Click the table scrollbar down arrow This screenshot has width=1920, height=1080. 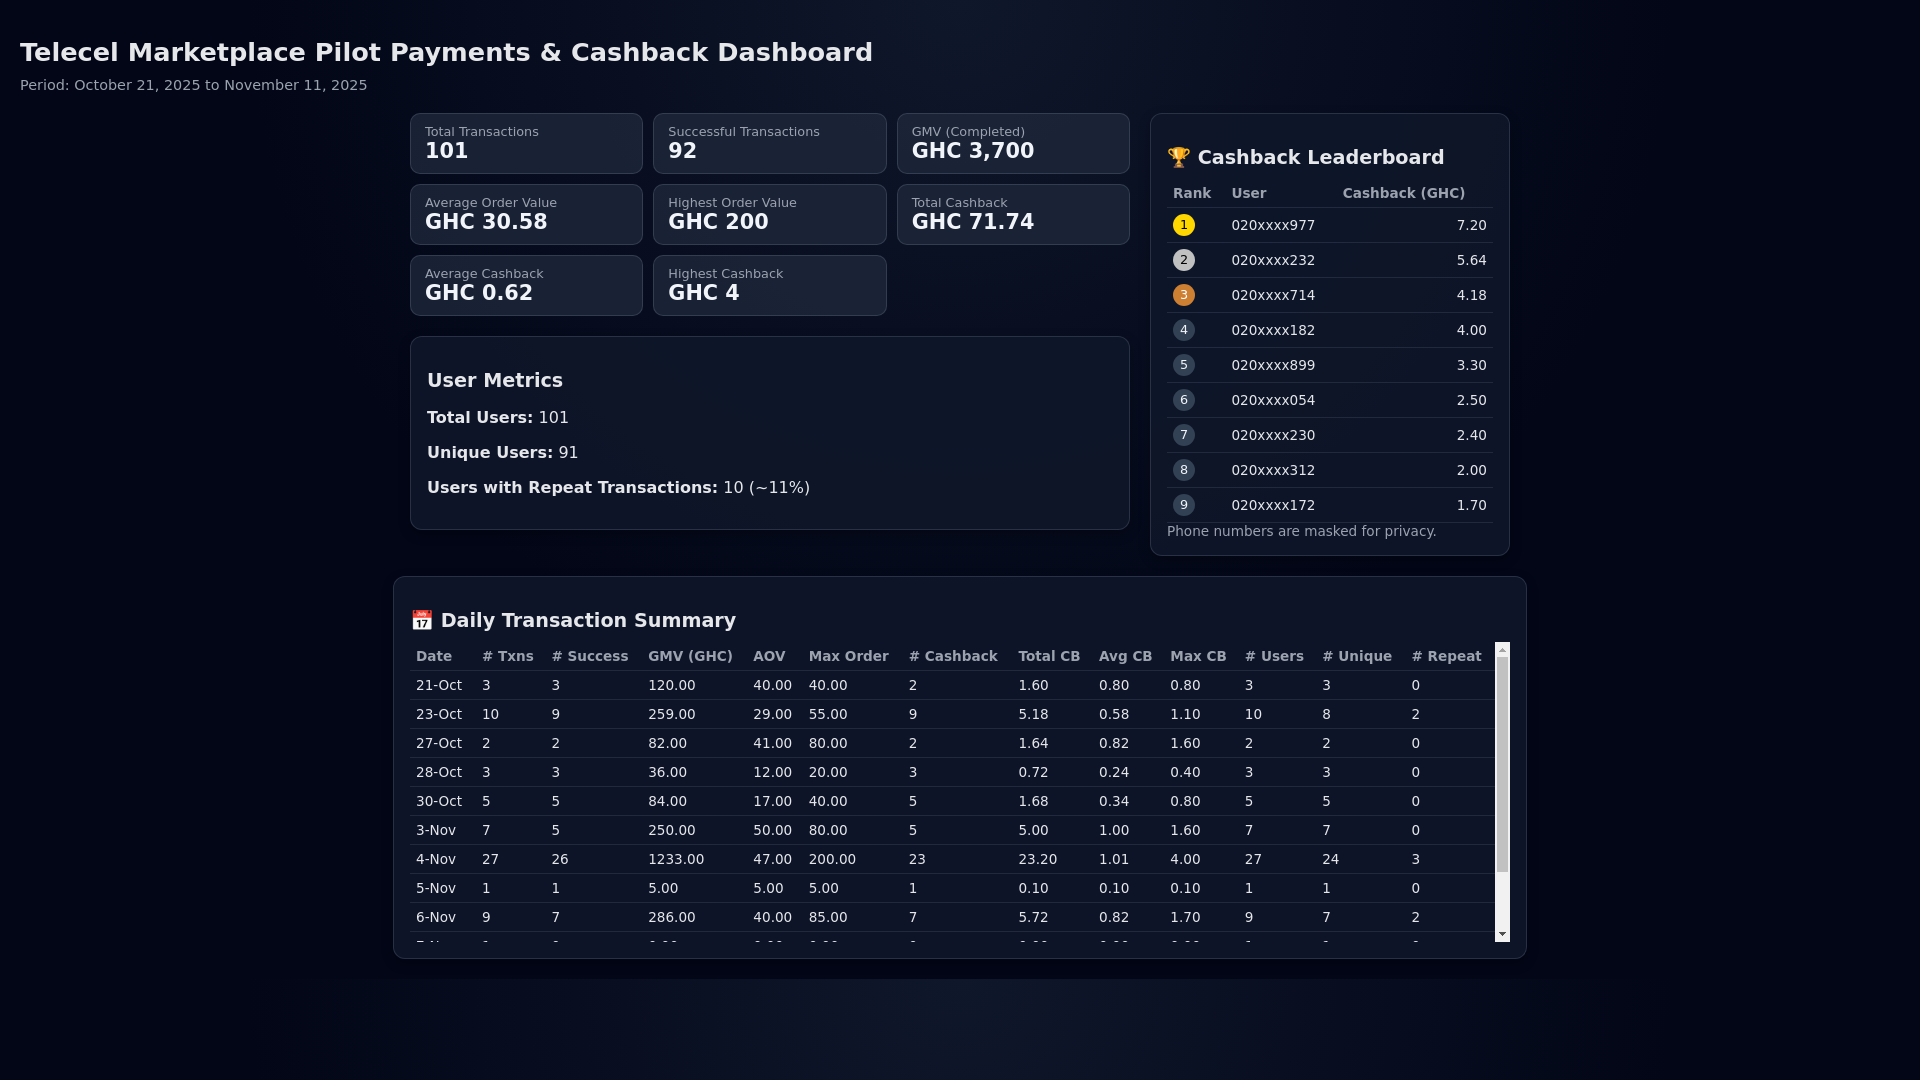click(x=1502, y=934)
